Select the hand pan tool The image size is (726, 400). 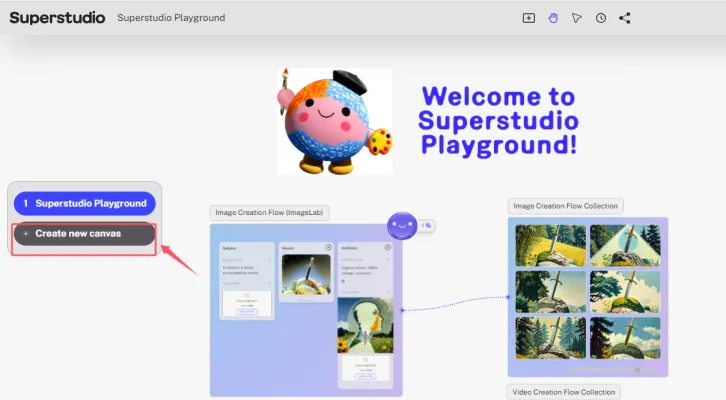(x=552, y=18)
